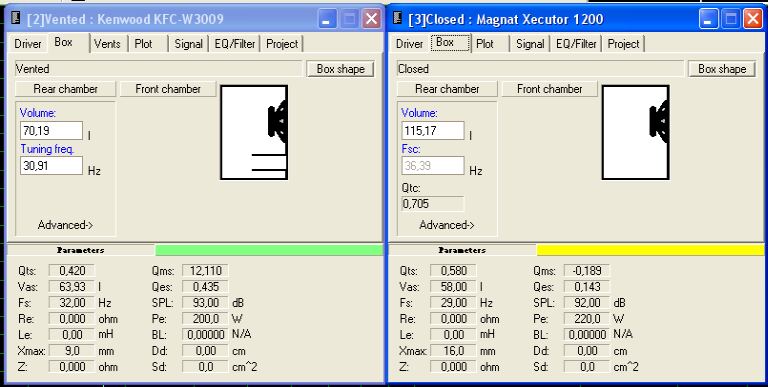Open Project tab in Kenwood window

(x=282, y=44)
